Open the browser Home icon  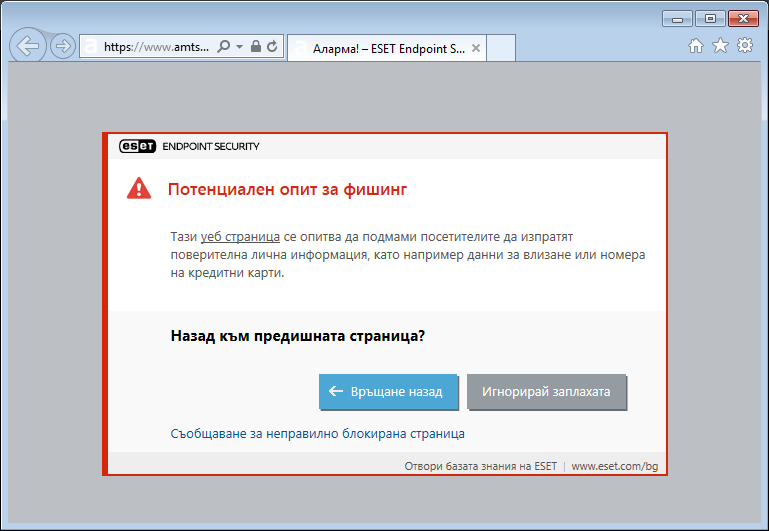pos(695,46)
